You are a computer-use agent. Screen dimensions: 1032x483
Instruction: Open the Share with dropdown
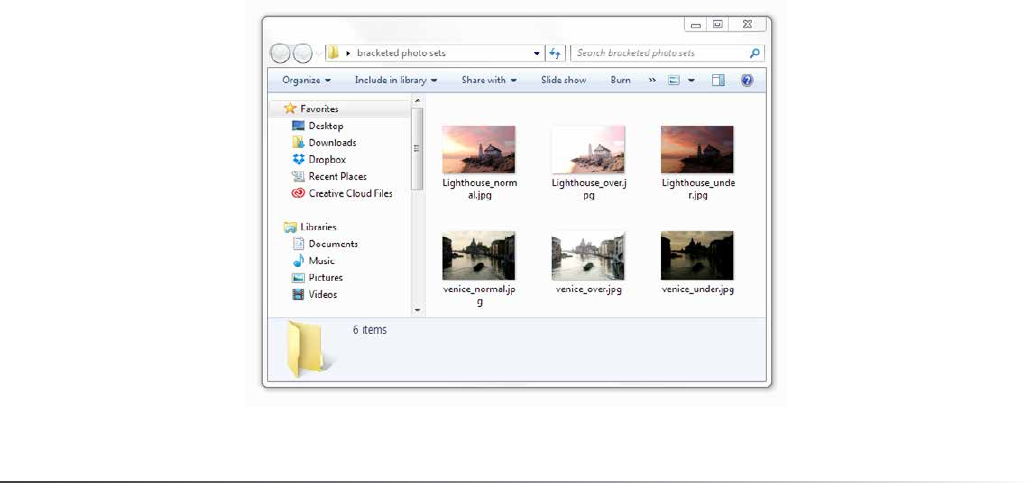(489, 80)
